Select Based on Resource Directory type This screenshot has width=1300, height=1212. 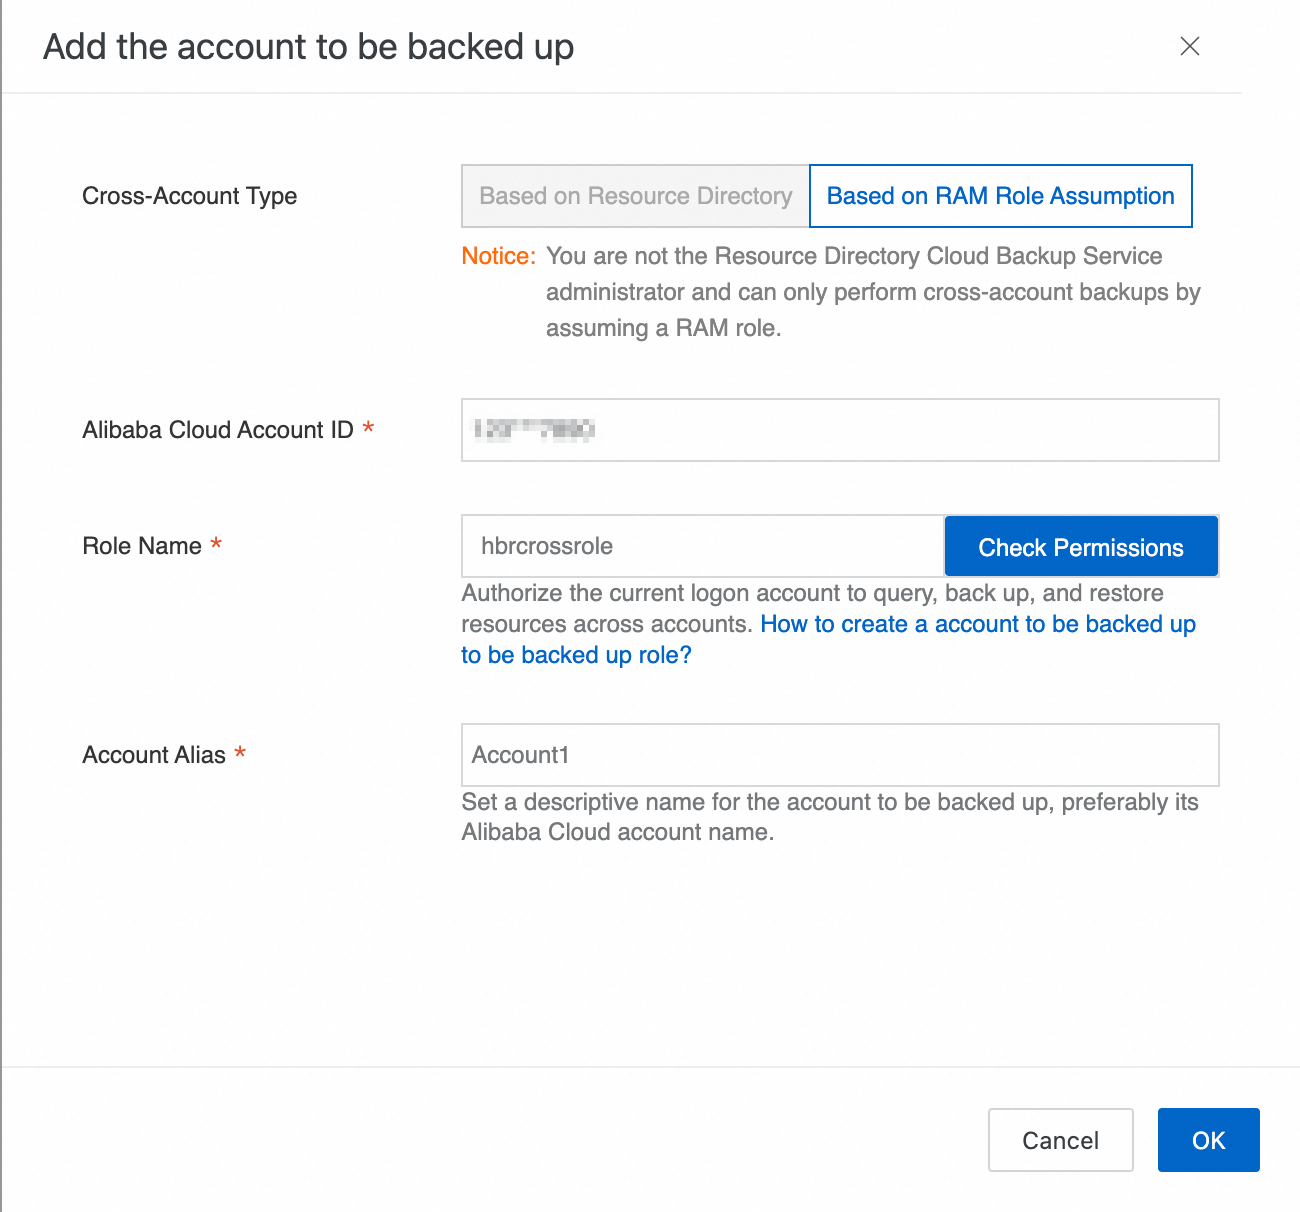pyautogui.click(x=635, y=196)
